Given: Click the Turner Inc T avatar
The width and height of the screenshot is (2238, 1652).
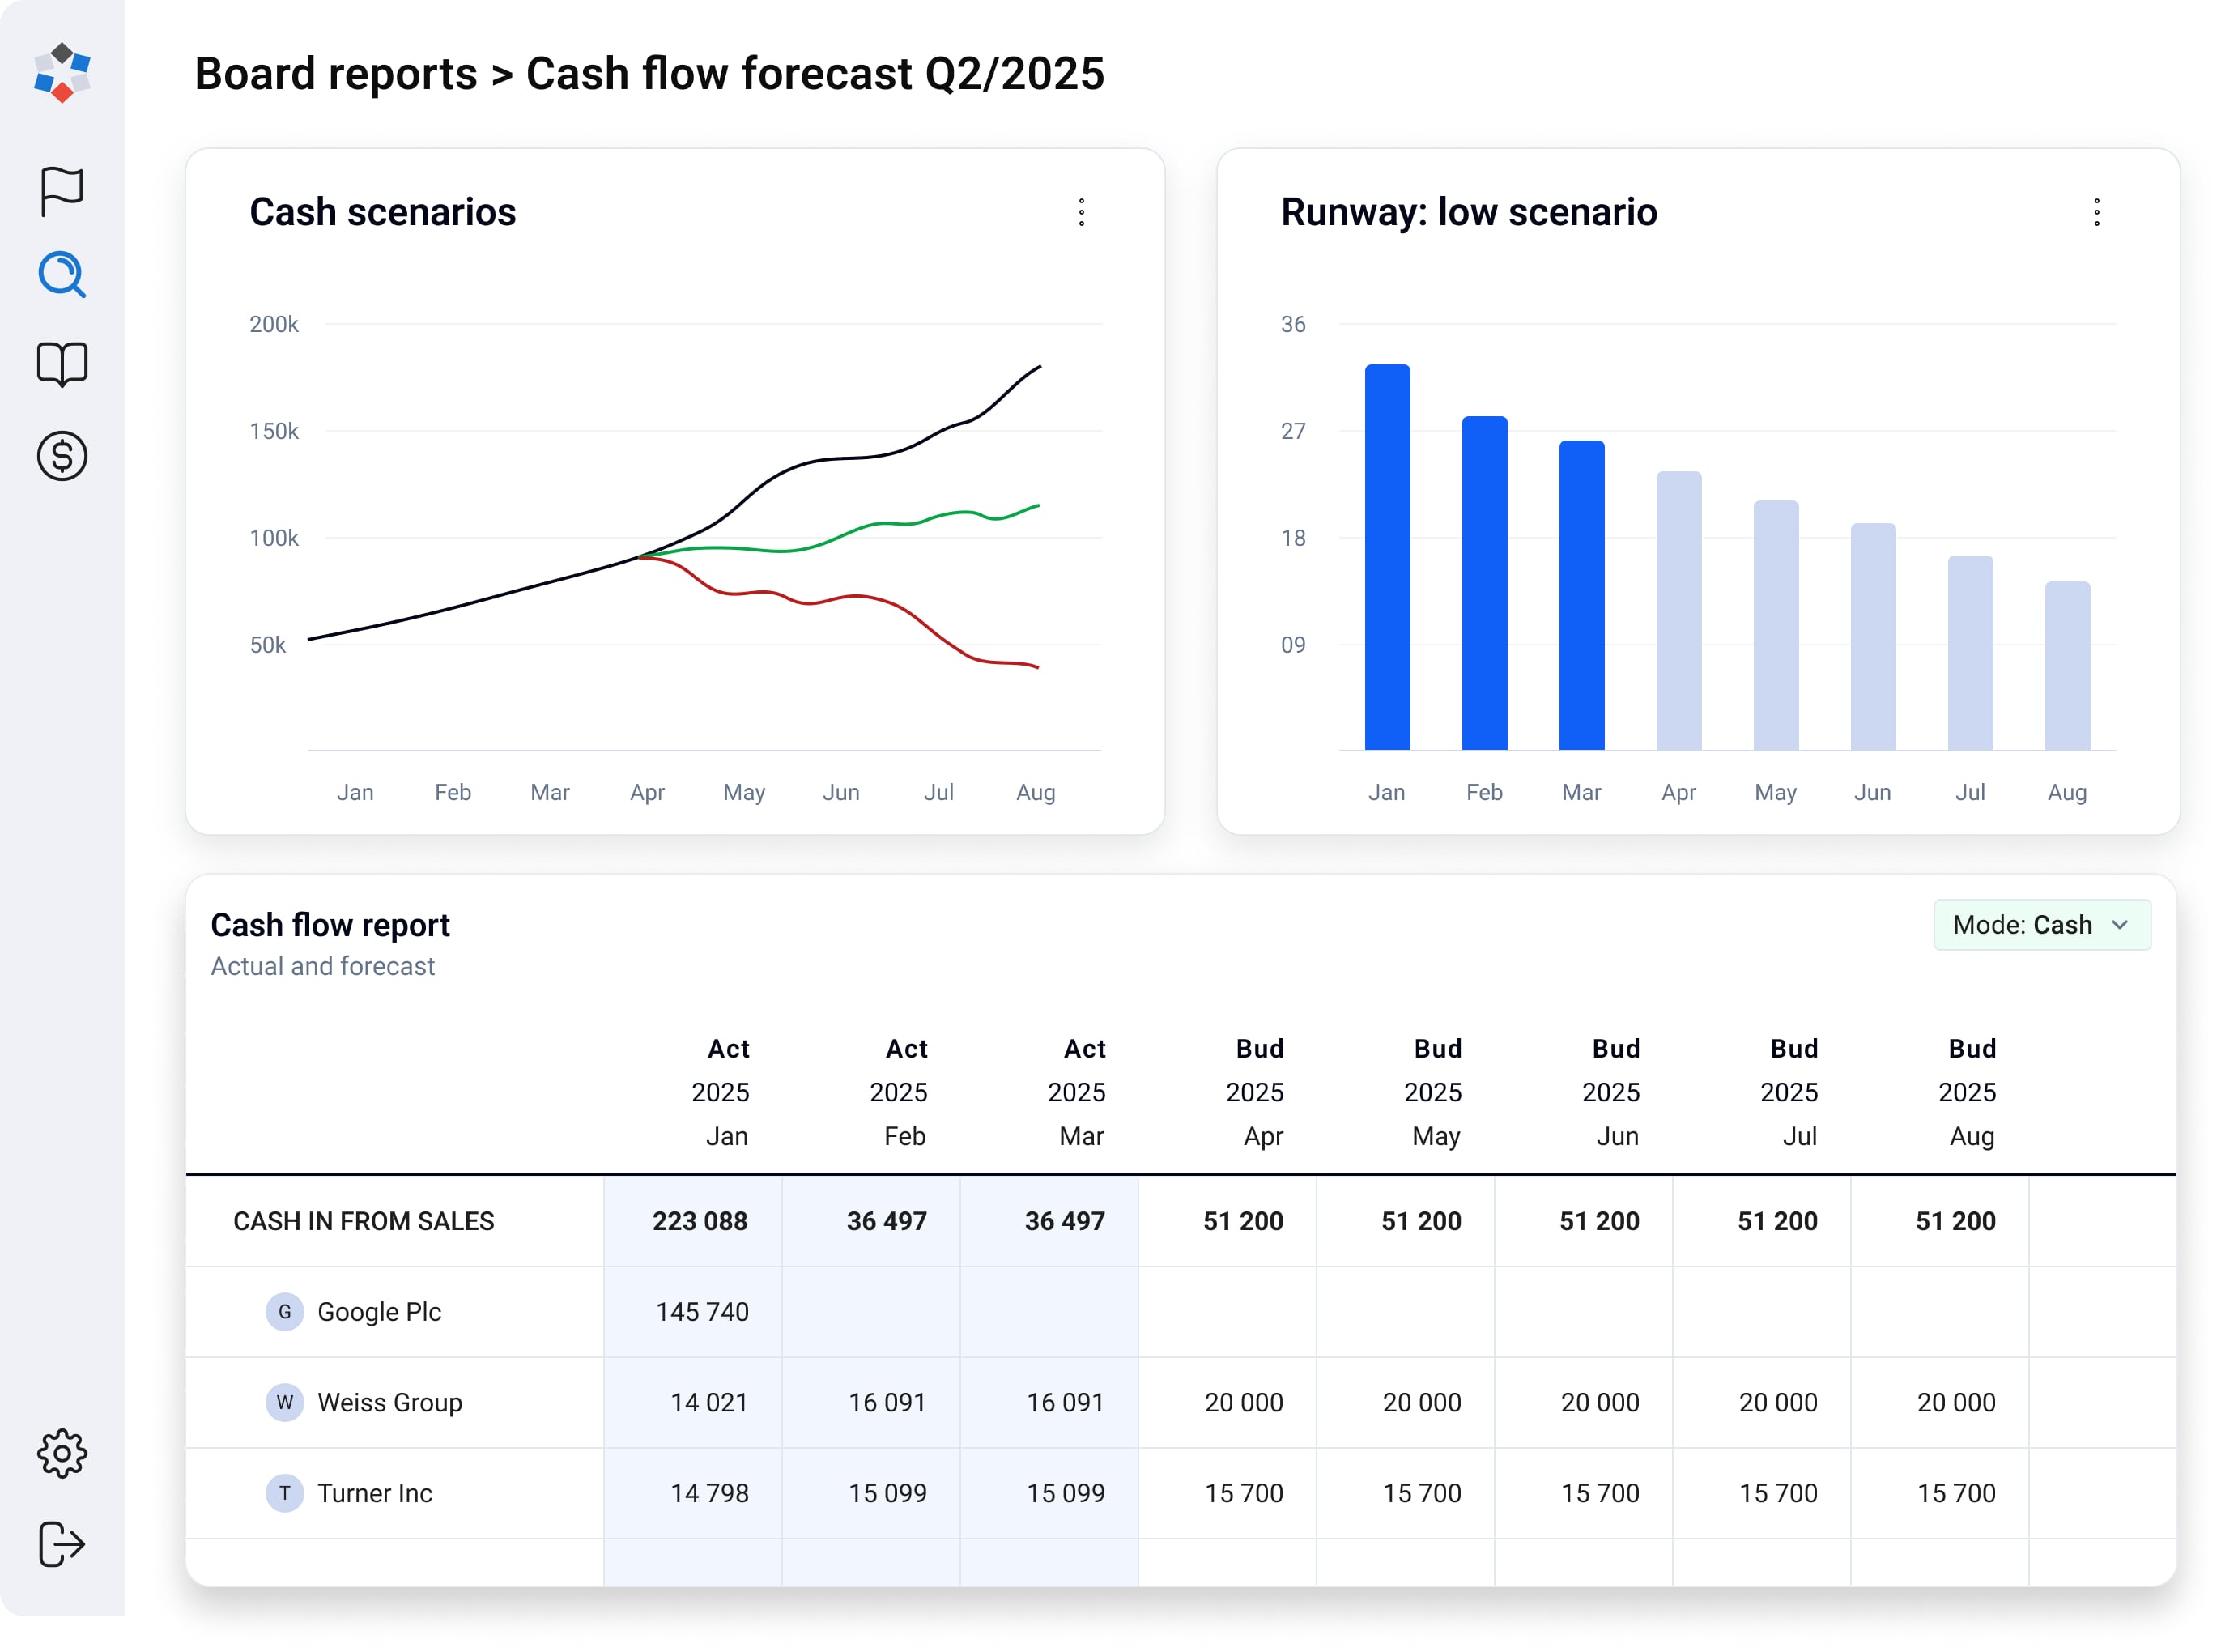Looking at the screenshot, I should pos(285,1494).
